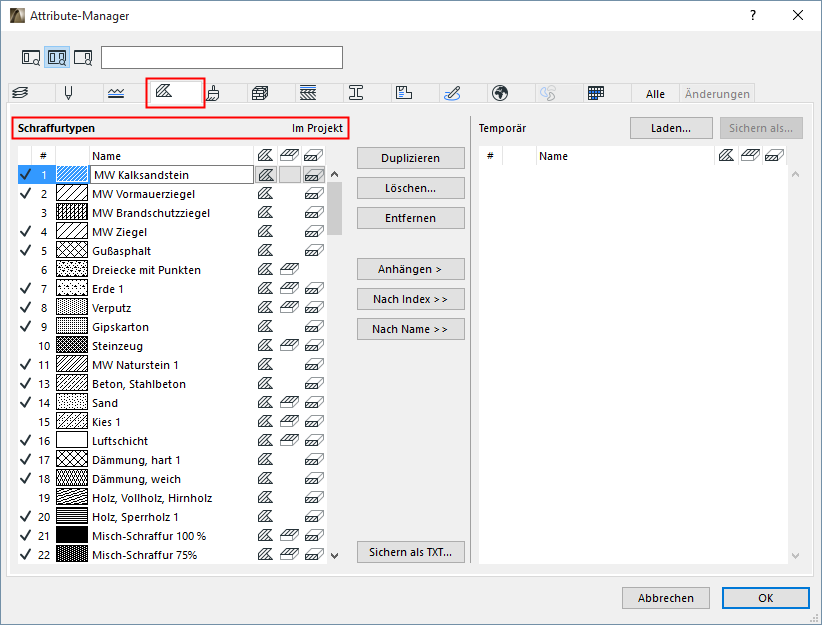Export list via Sichern als TXT...
The height and width of the screenshot is (625, 822).
pyautogui.click(x=410, y=552)
